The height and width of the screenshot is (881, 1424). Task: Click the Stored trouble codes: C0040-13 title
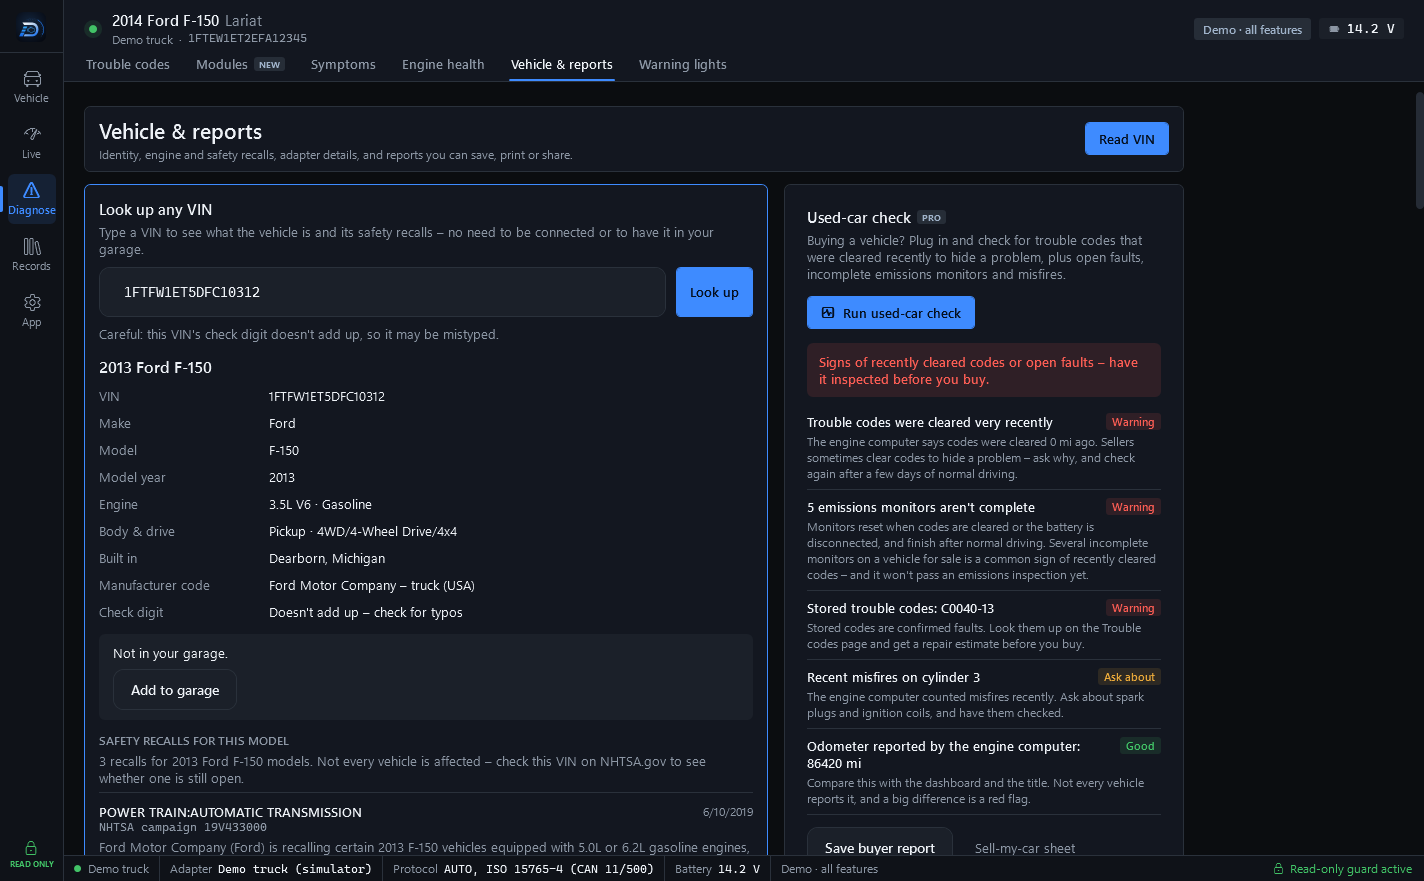point(900,608)
